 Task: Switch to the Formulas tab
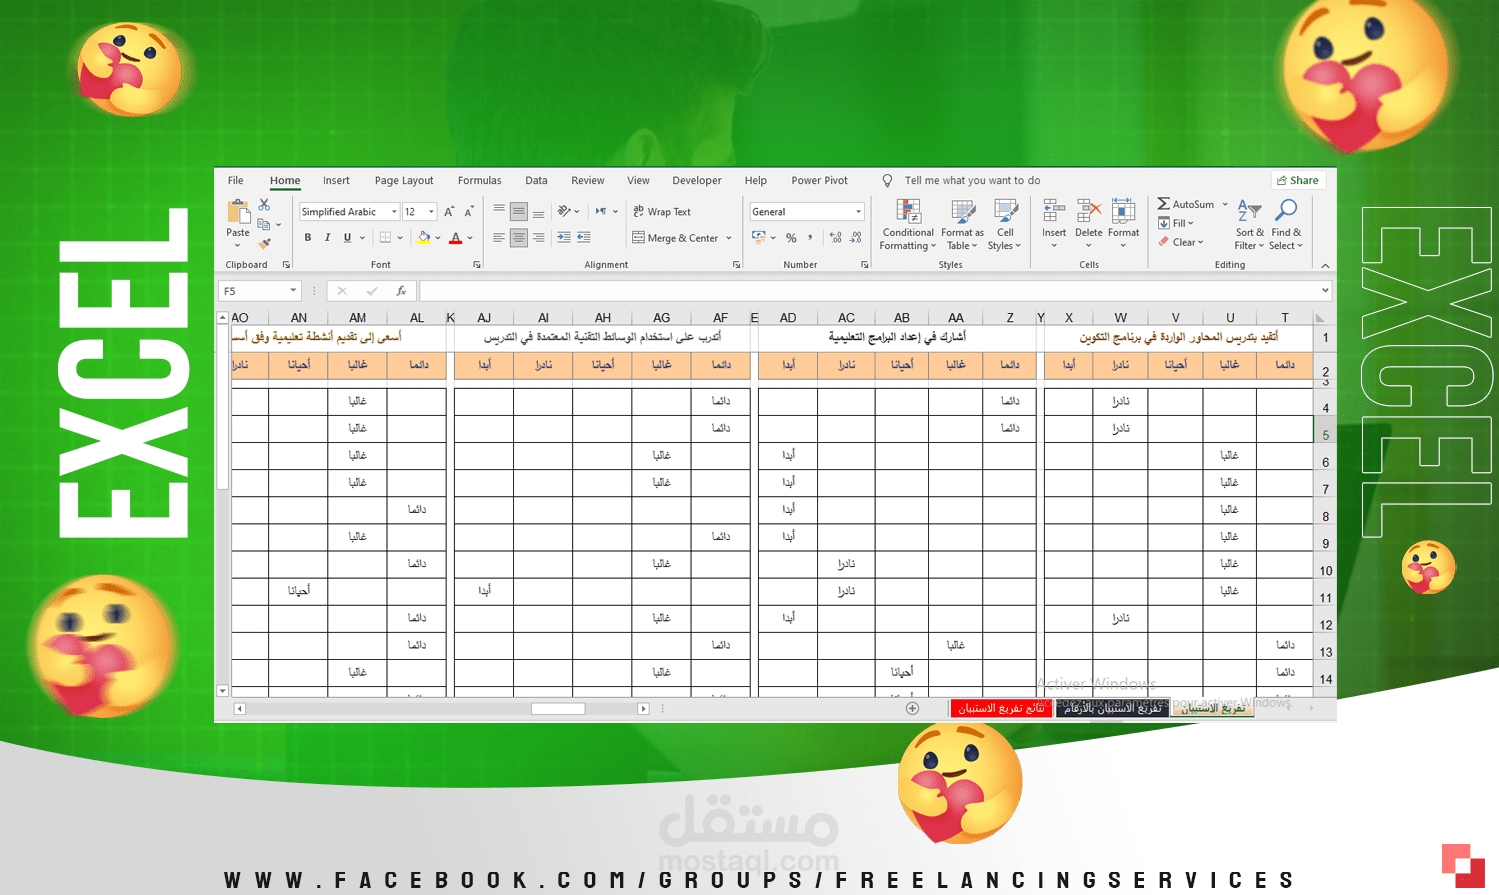[480, 181]
